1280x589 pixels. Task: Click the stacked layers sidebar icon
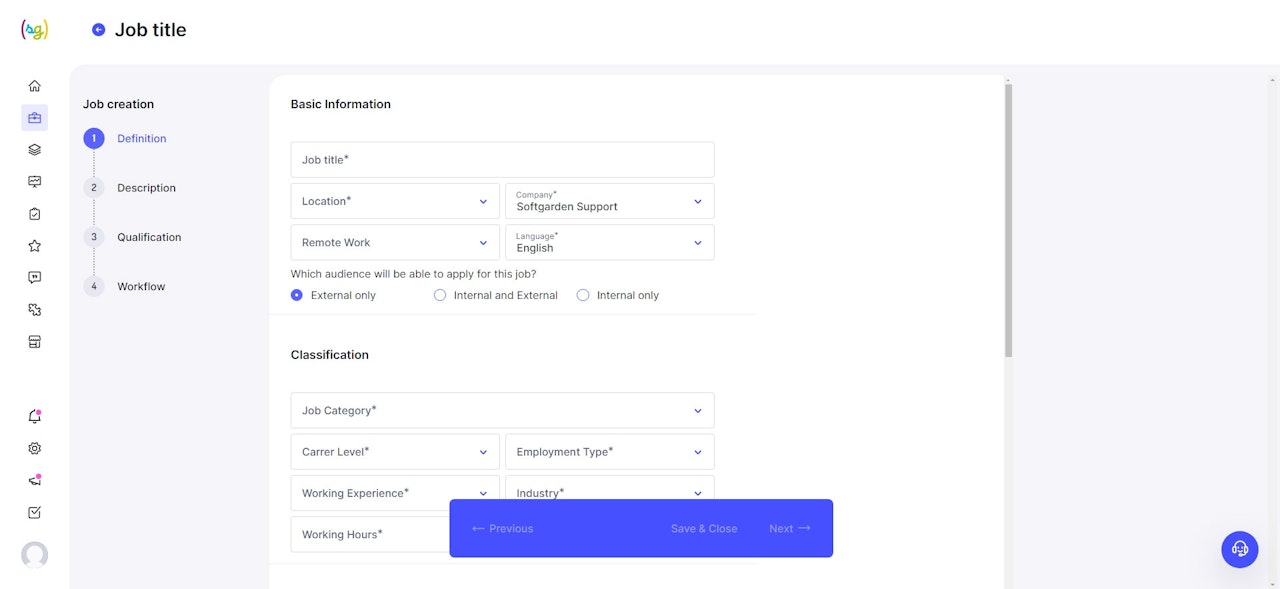click(34, 150)
